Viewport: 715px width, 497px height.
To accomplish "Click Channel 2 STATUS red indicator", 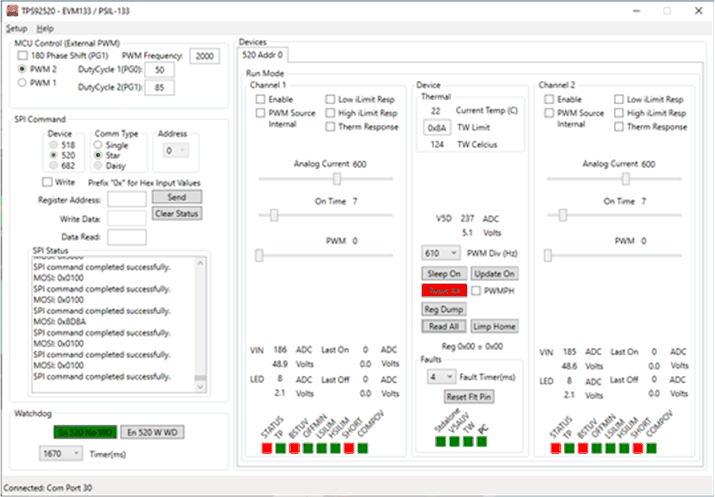I will click(x=555, y=448).
